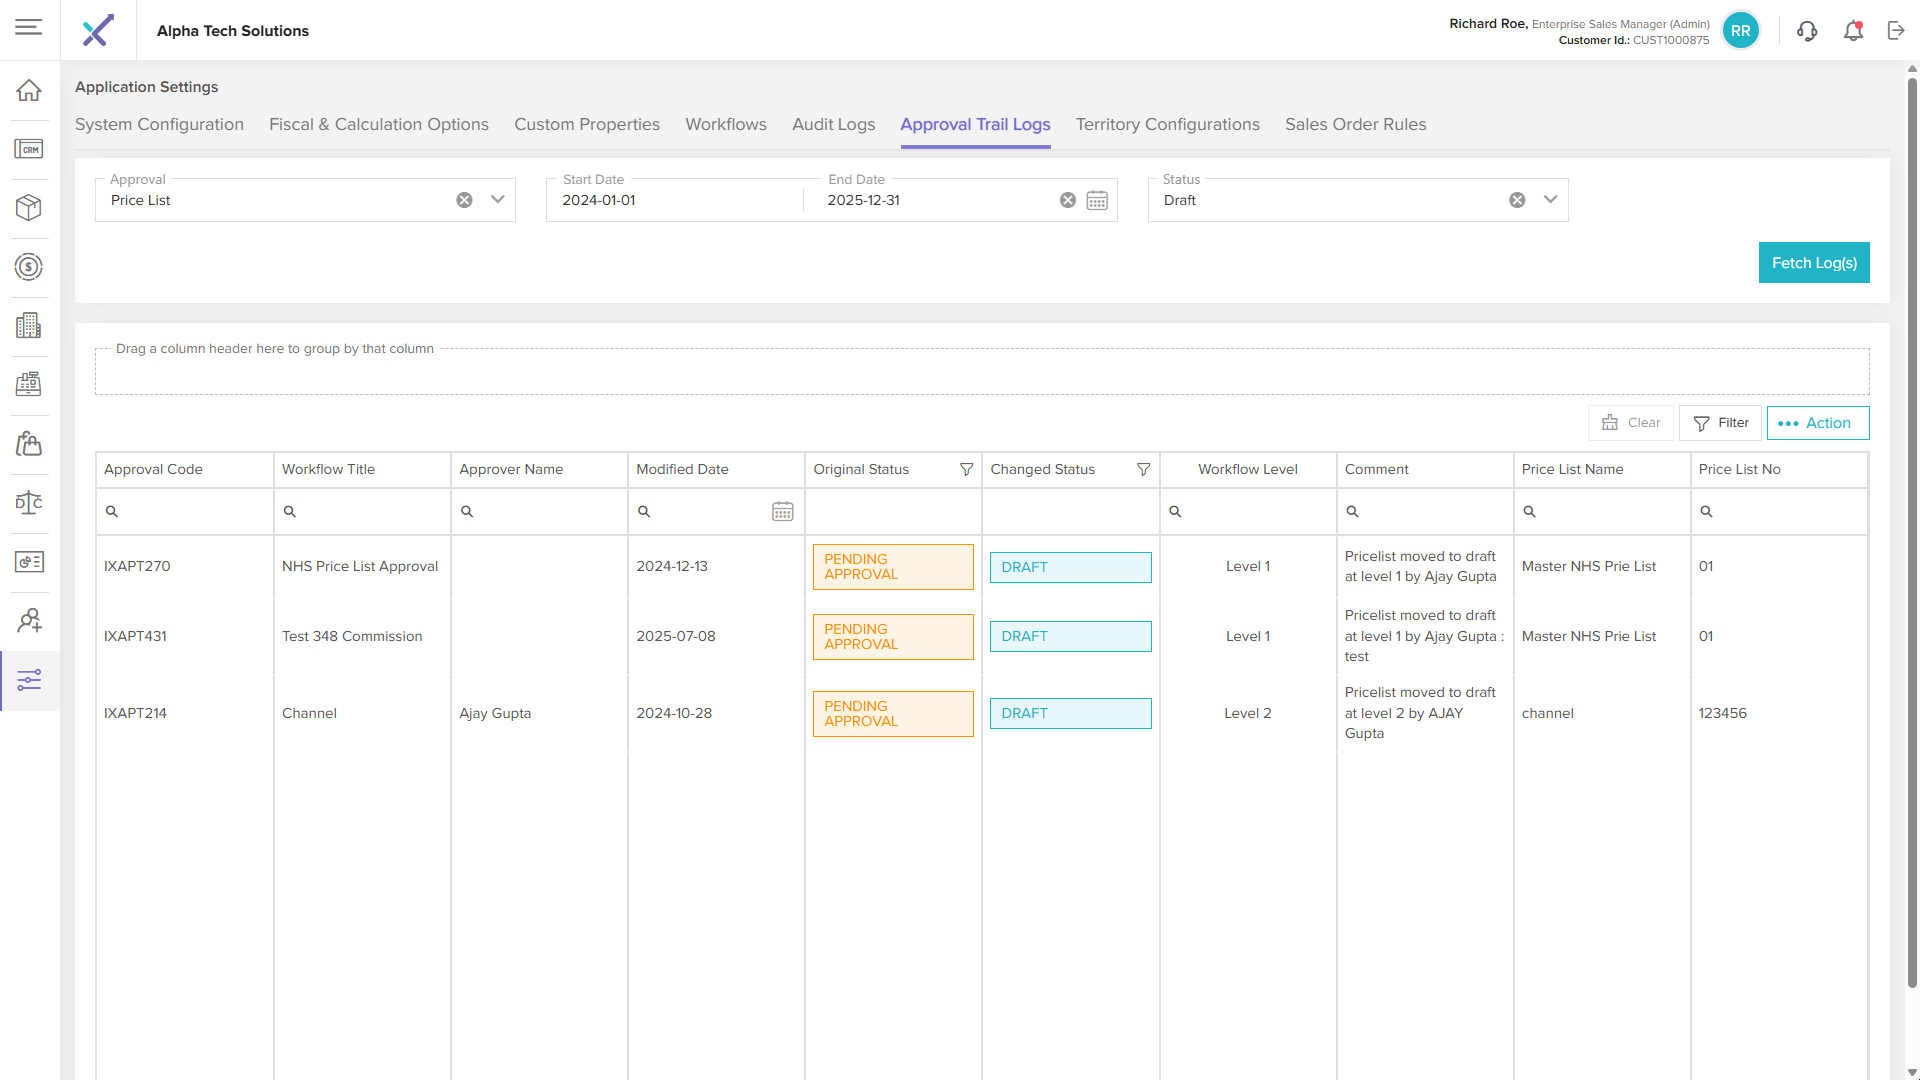
Task: Open the notifications bell icon
Action: (1853, 31)
